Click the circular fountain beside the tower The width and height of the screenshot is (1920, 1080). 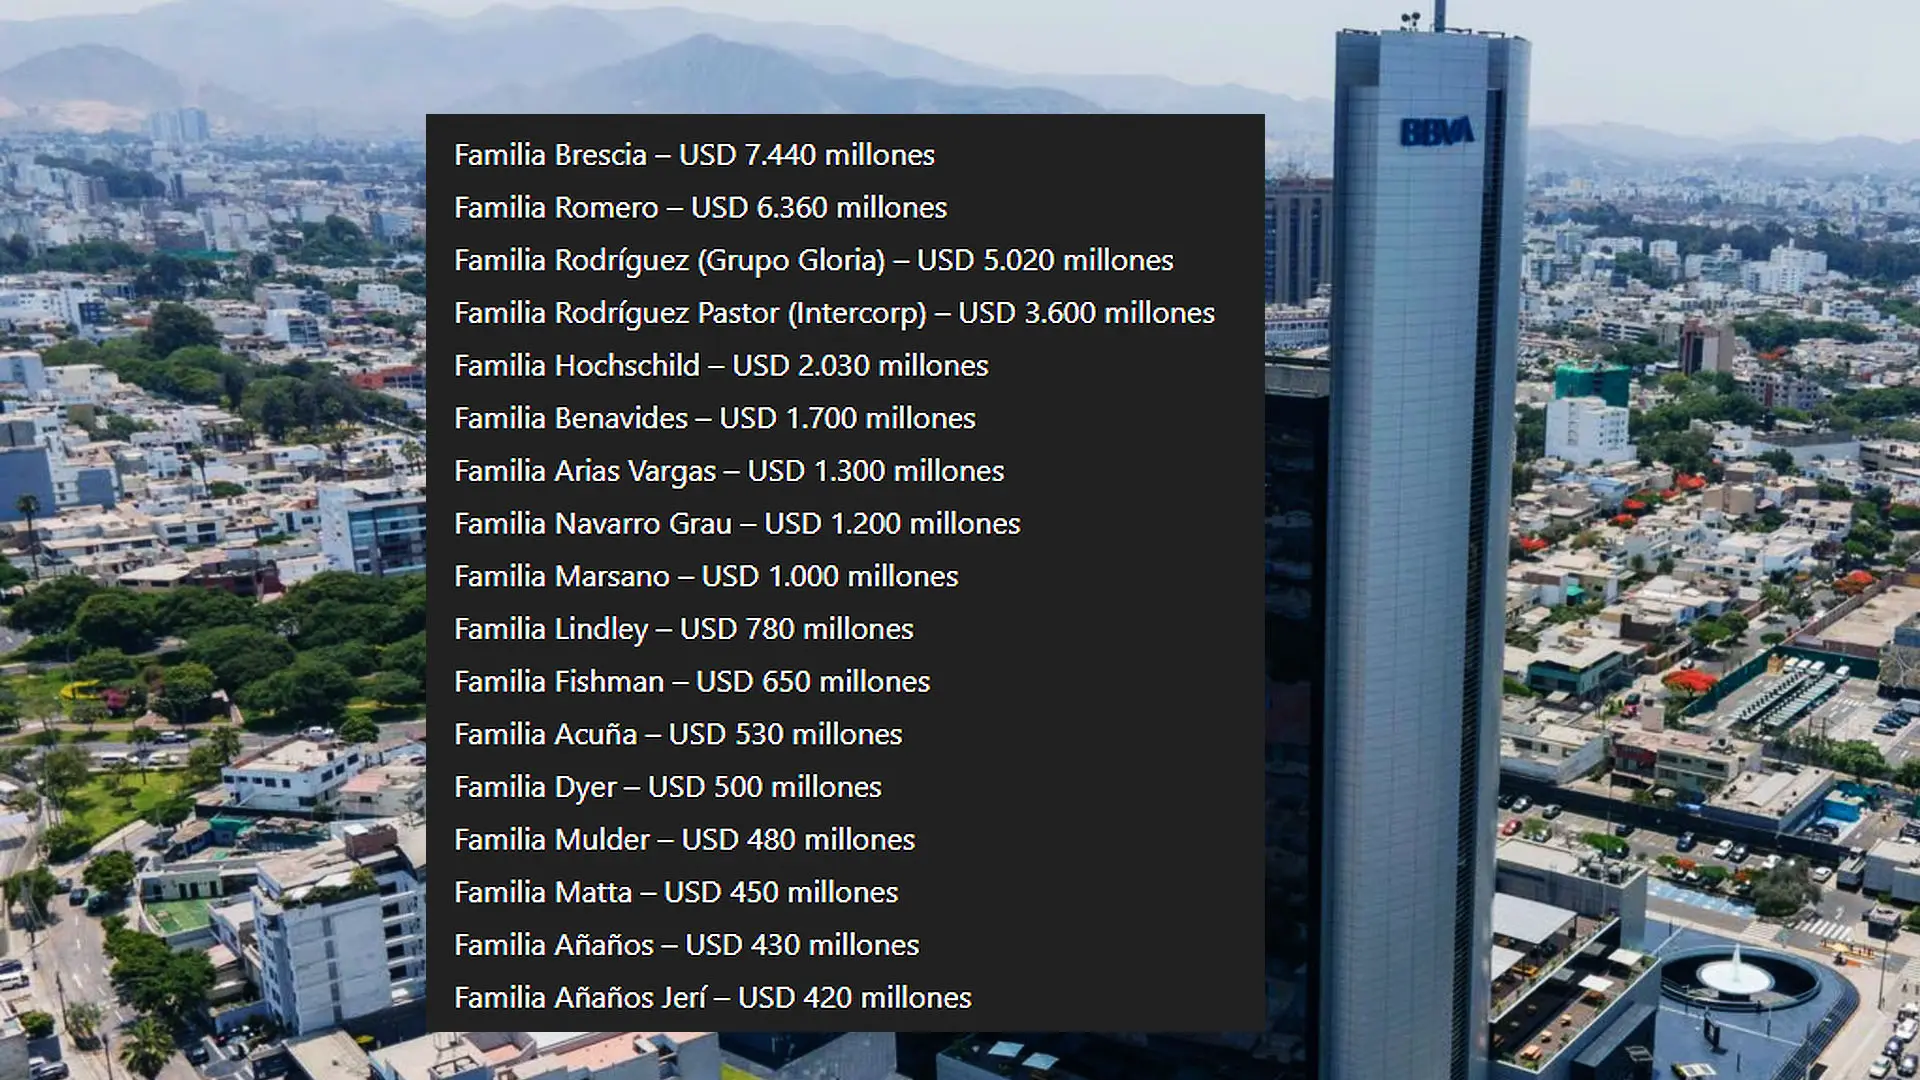(x=1735, y=973)
